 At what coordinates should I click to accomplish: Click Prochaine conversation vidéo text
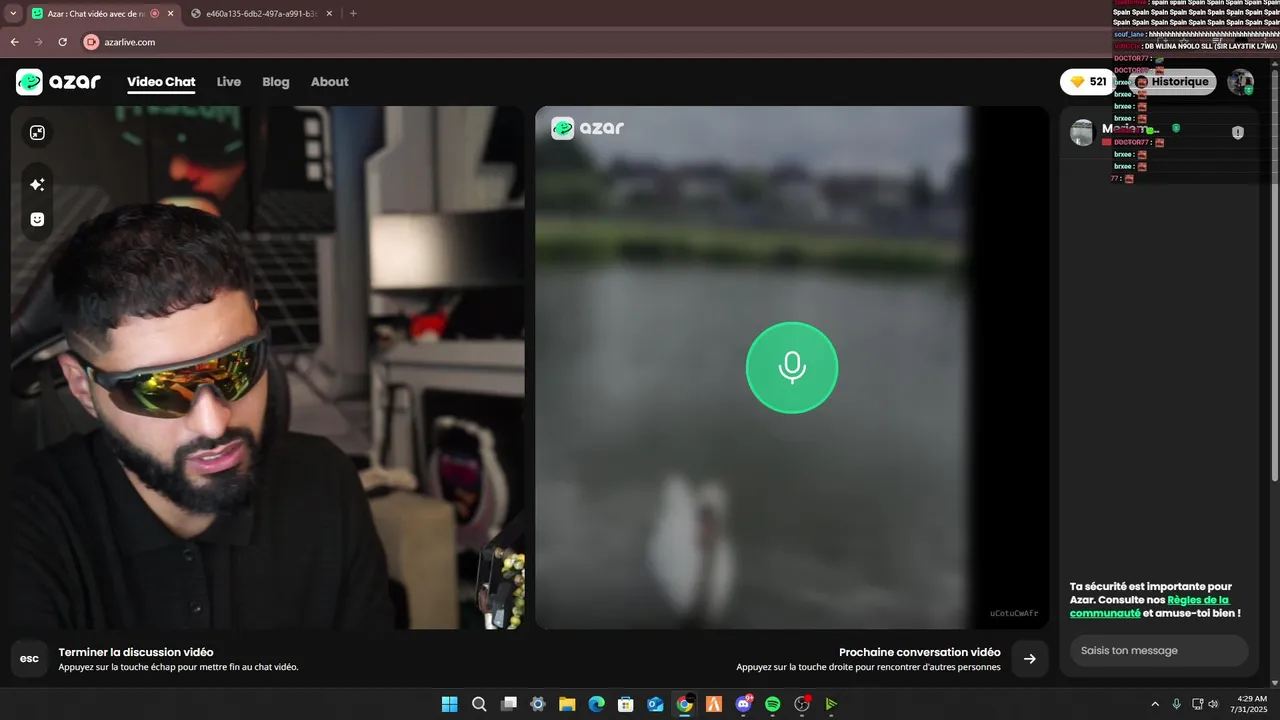coord(920,652)
